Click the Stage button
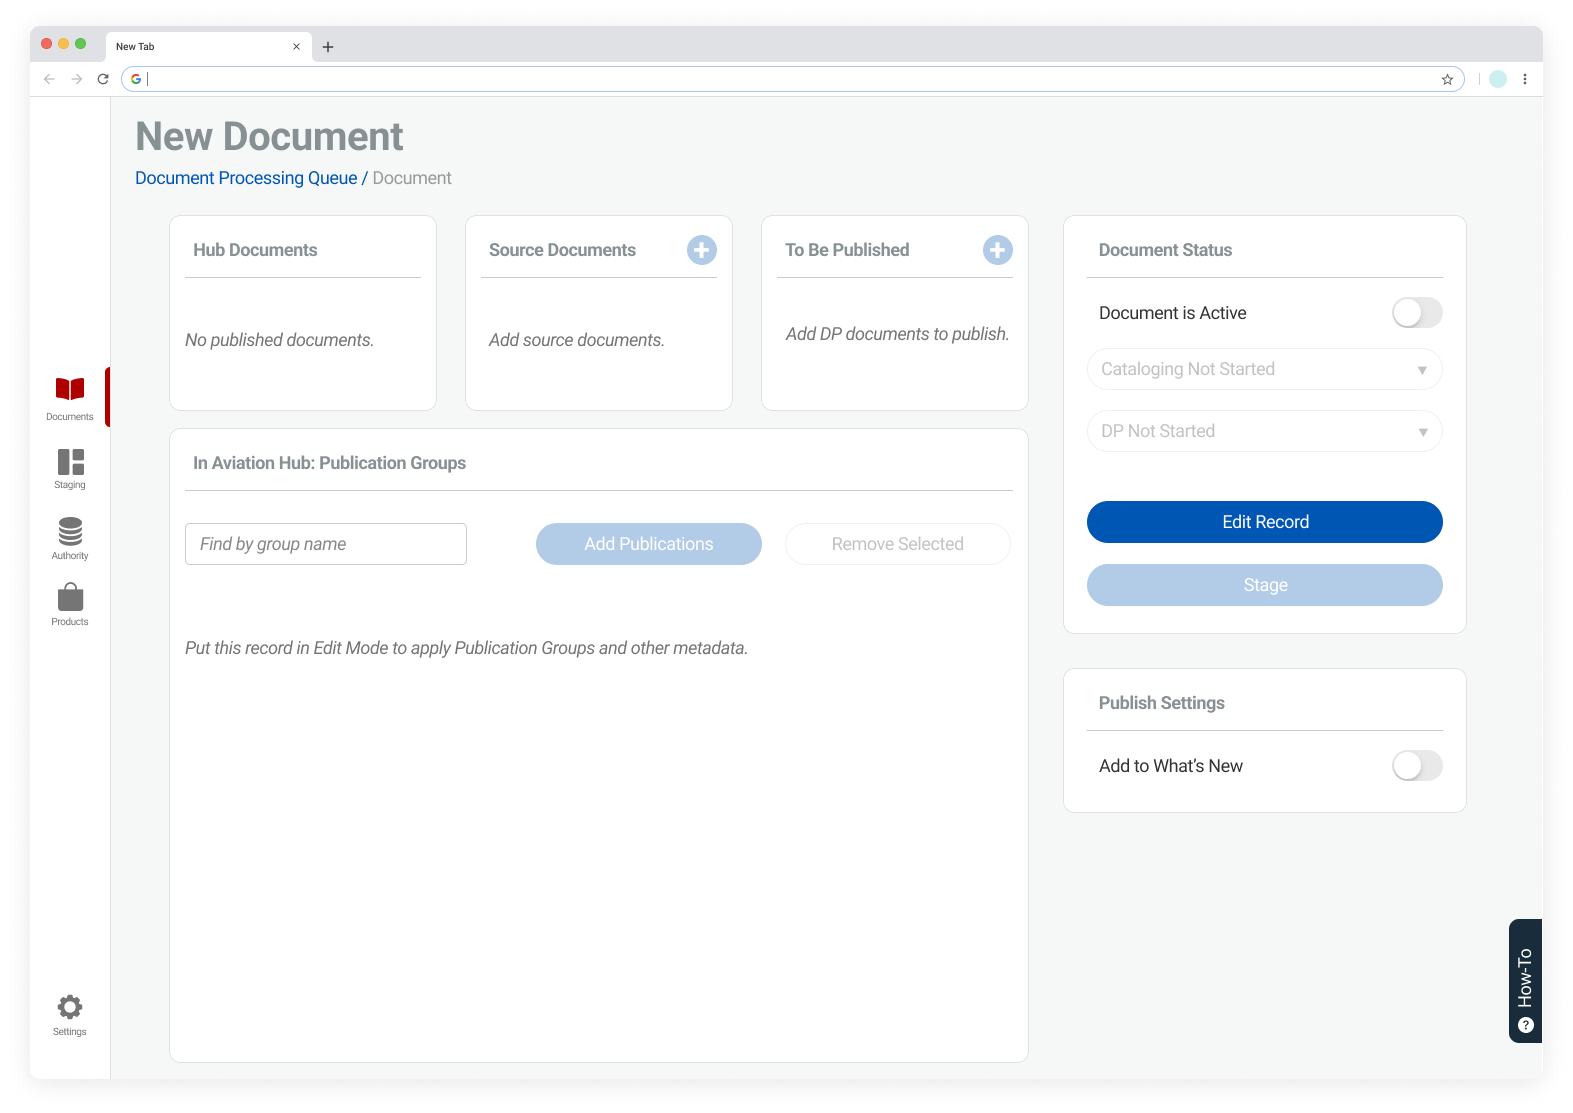The height and width of the screenshot is (1113, 1573). (1265, 585)
